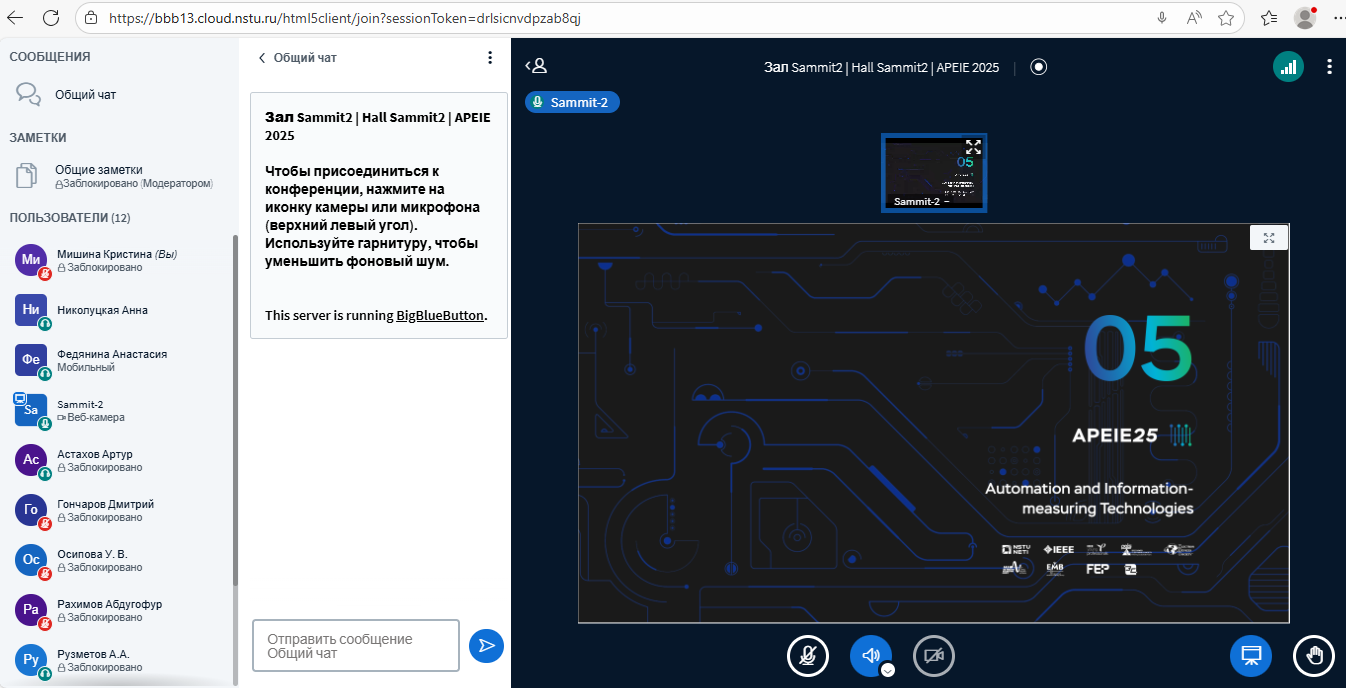The image size is (1346, 688).
Task: Open the connection status bars icon
Action: [x=1288, y=67]
